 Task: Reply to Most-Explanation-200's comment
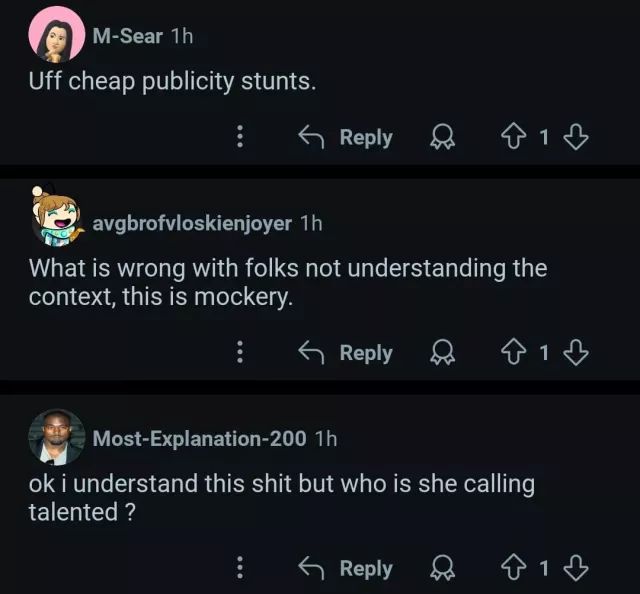pyautogui.click(x=346, y=568)
